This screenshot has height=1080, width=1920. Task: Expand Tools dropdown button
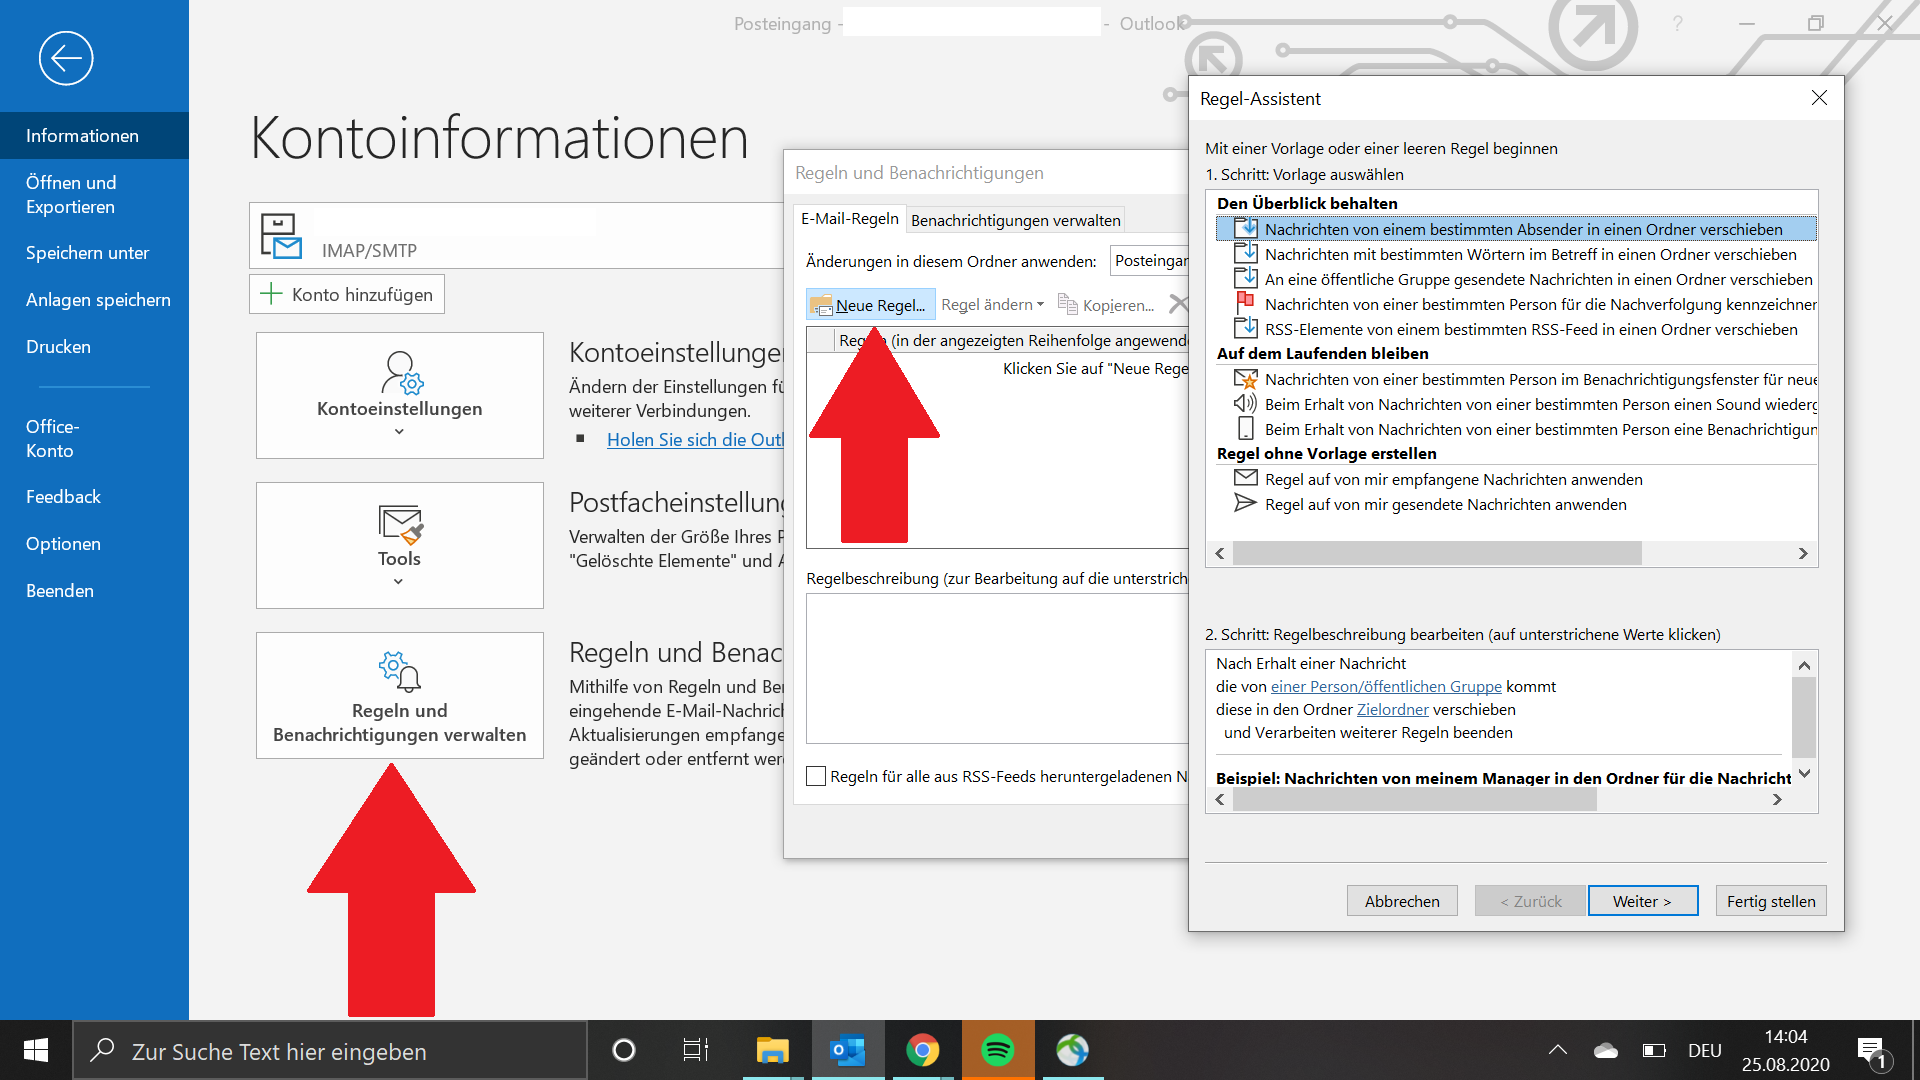tap(400, 546)
